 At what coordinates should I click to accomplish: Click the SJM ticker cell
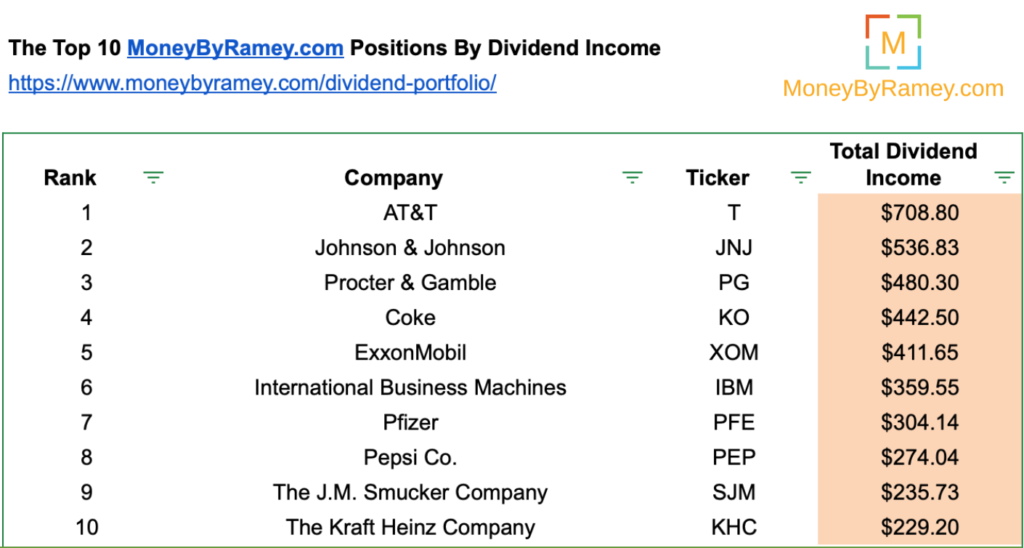[735, 492]
